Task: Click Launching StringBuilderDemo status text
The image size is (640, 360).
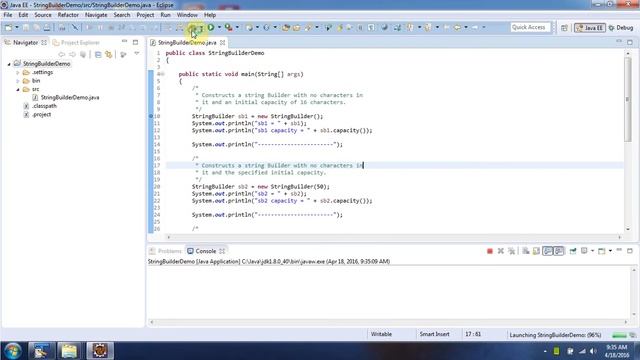Action: click(555, 335)
